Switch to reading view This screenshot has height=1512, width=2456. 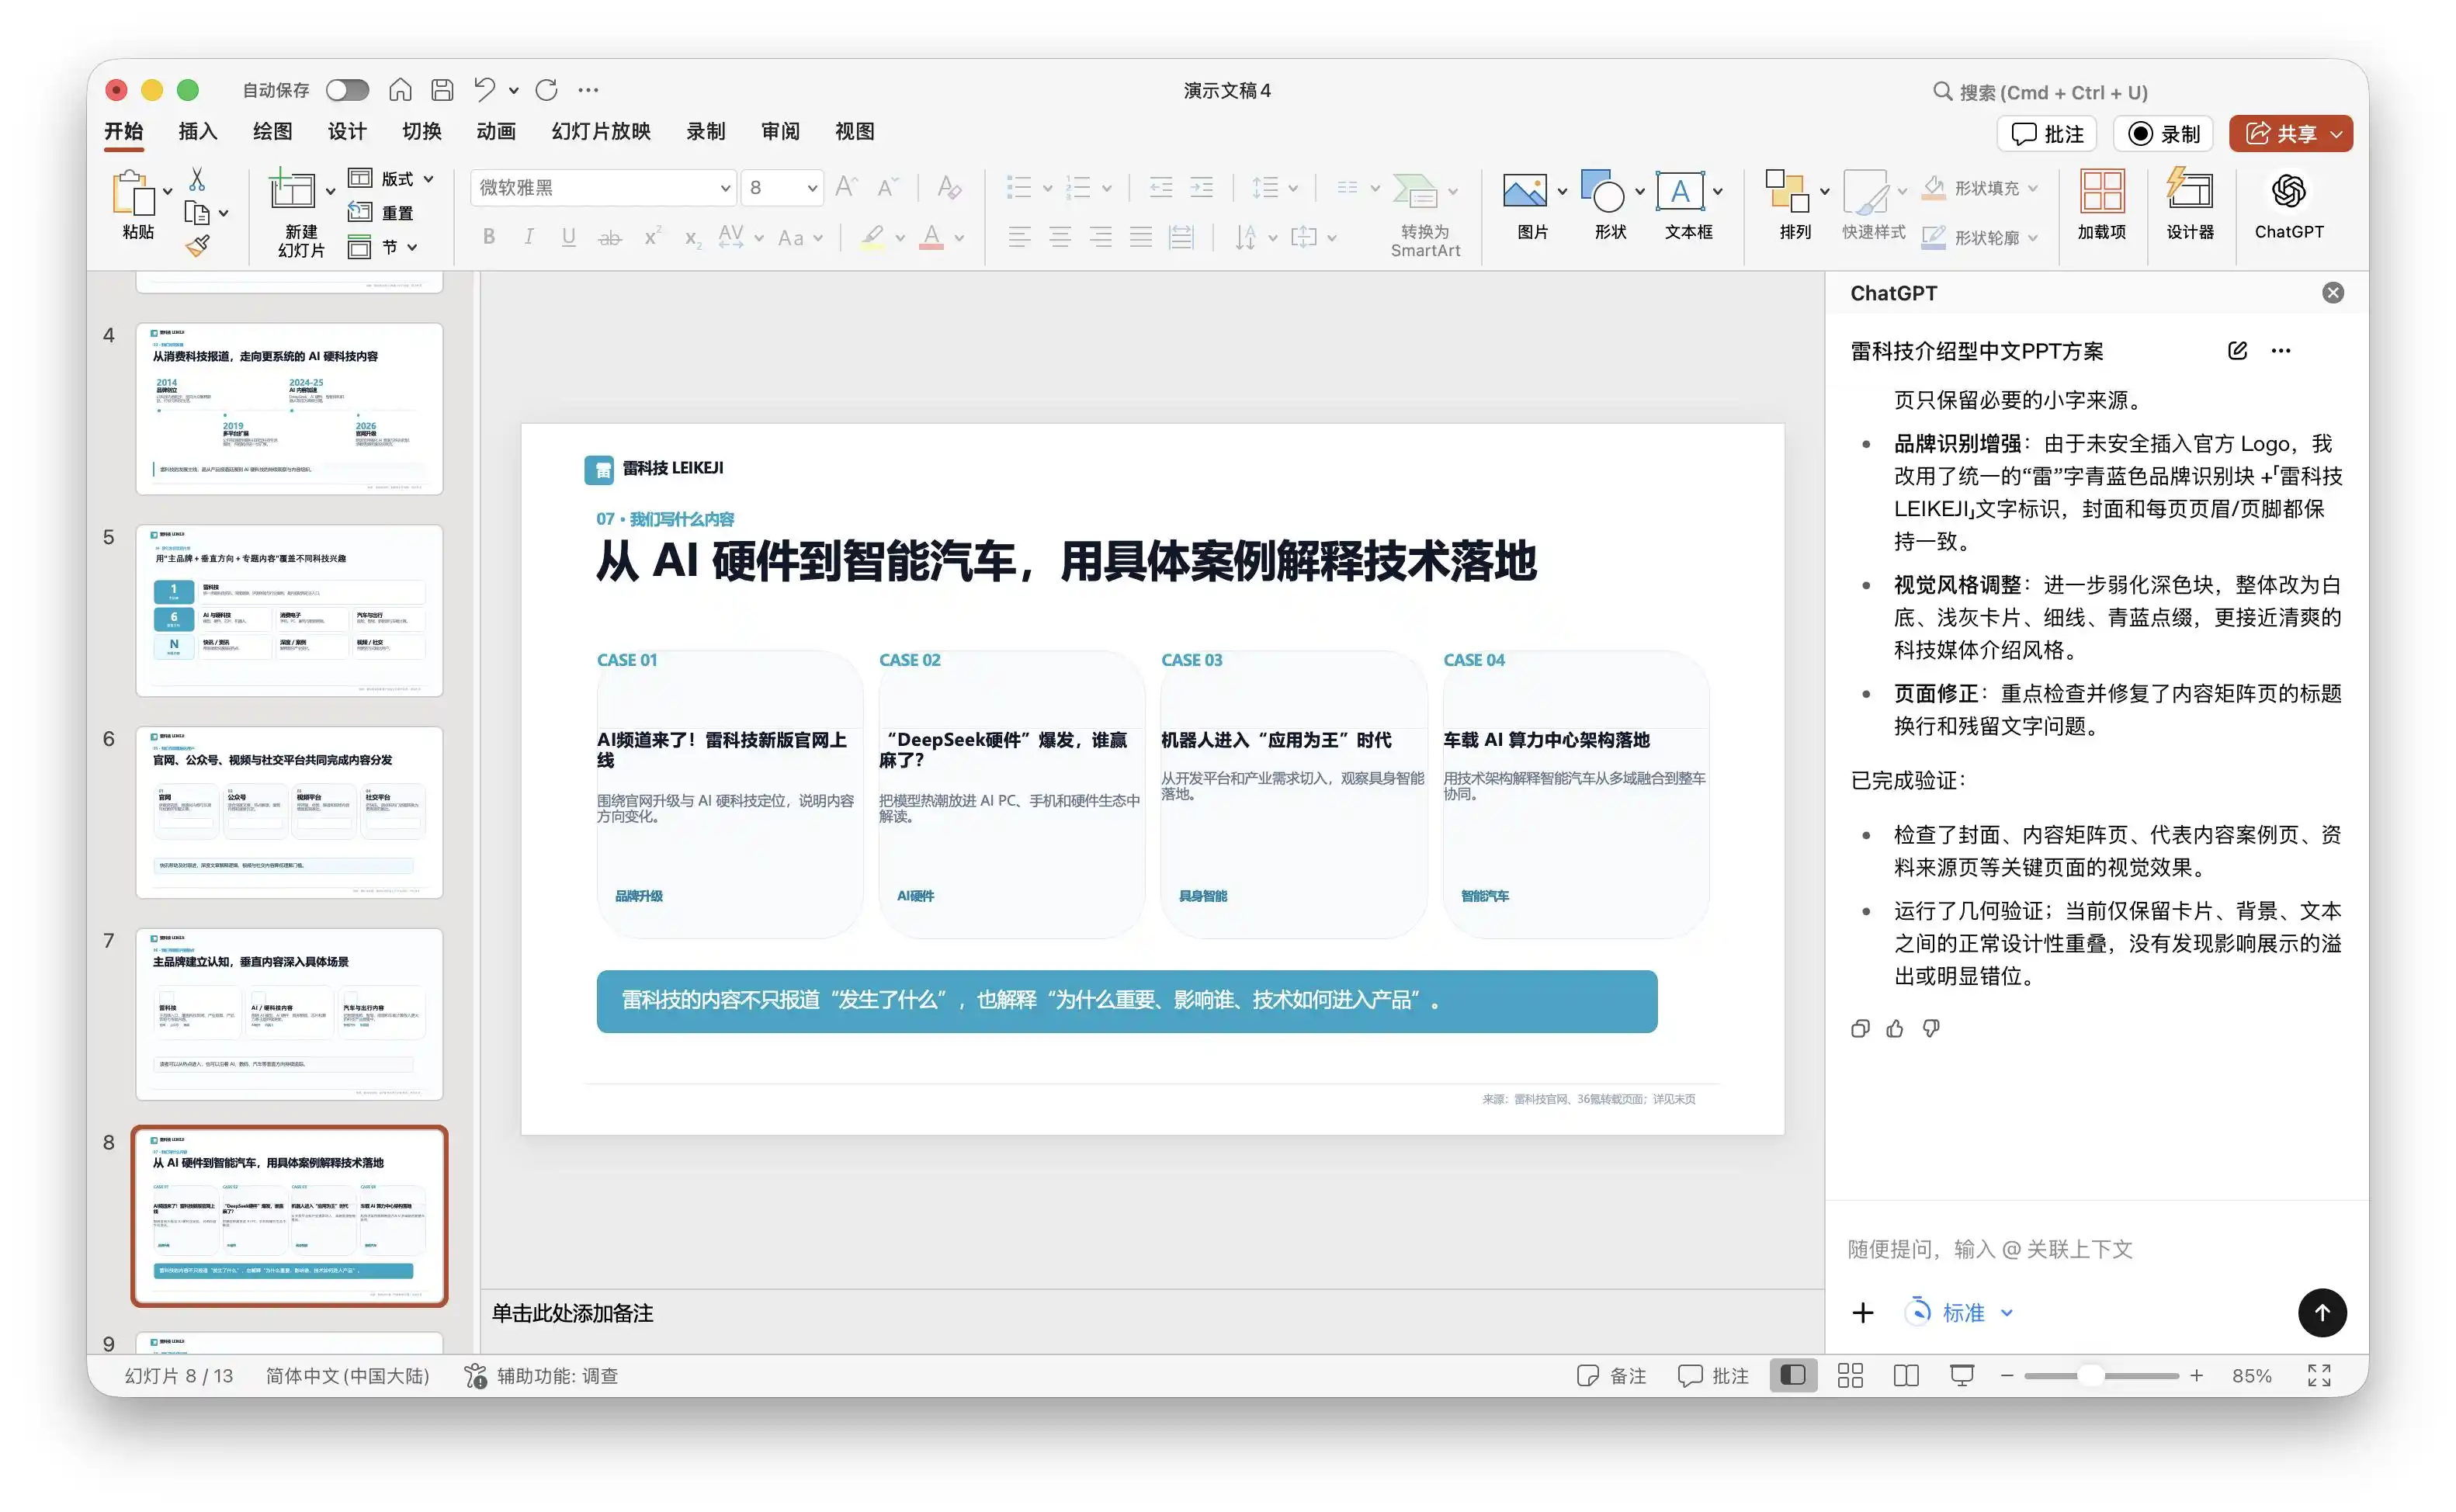(x=1906, y=1376)
